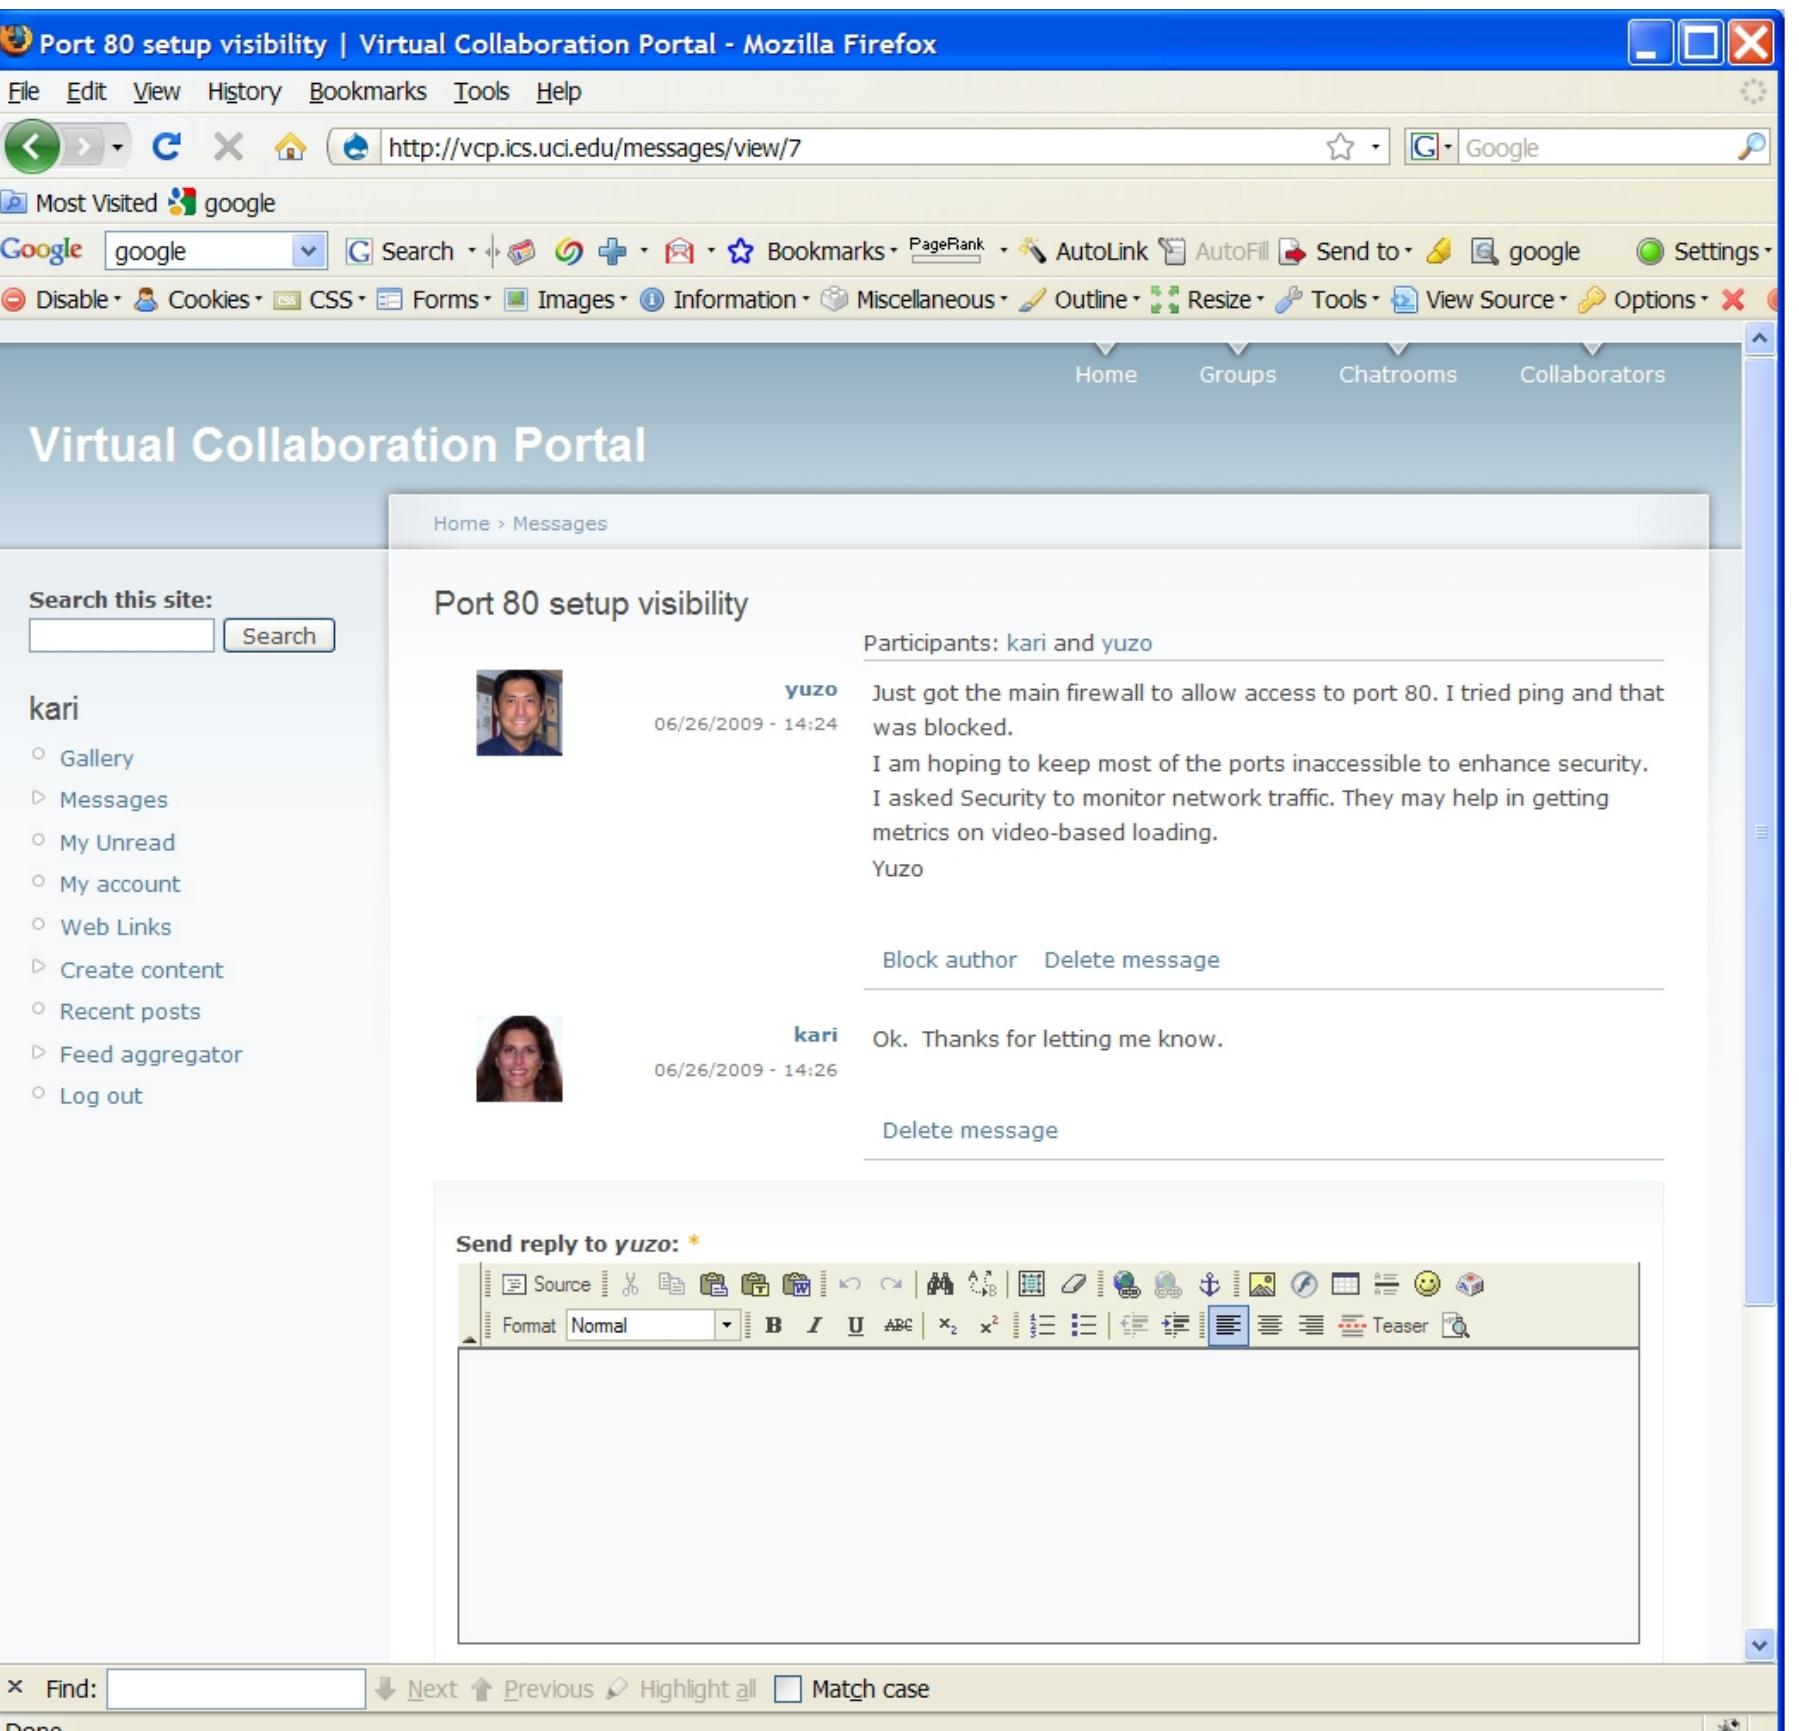1799x1731 pixels.
Task: Open Google toolbar search box dropdown
Action: coord(309,251)
